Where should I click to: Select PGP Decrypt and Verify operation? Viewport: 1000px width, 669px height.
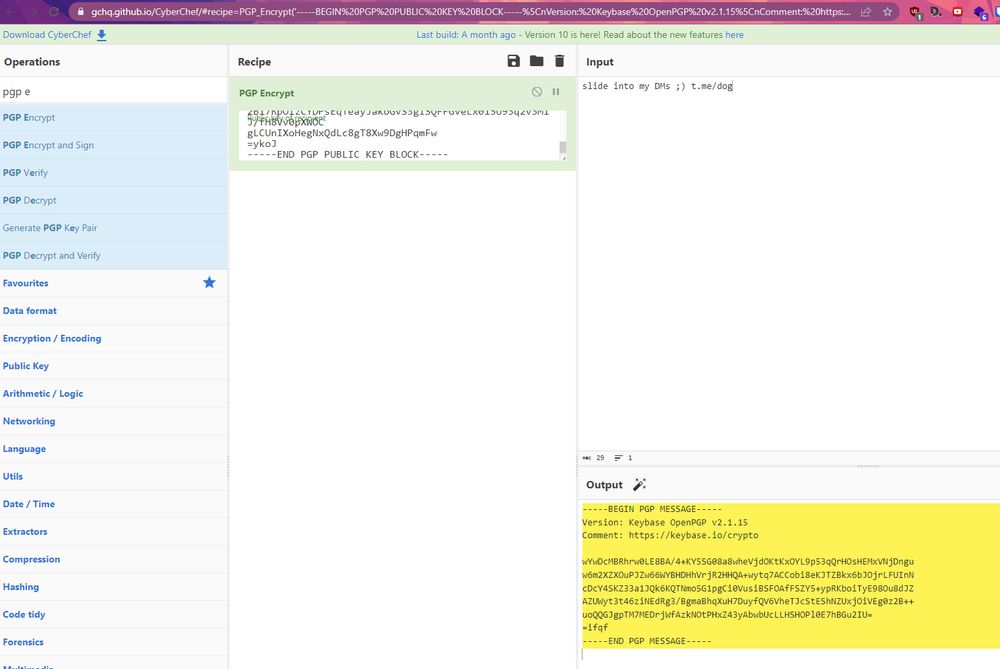pyautogui.click(x=114, y=255)
